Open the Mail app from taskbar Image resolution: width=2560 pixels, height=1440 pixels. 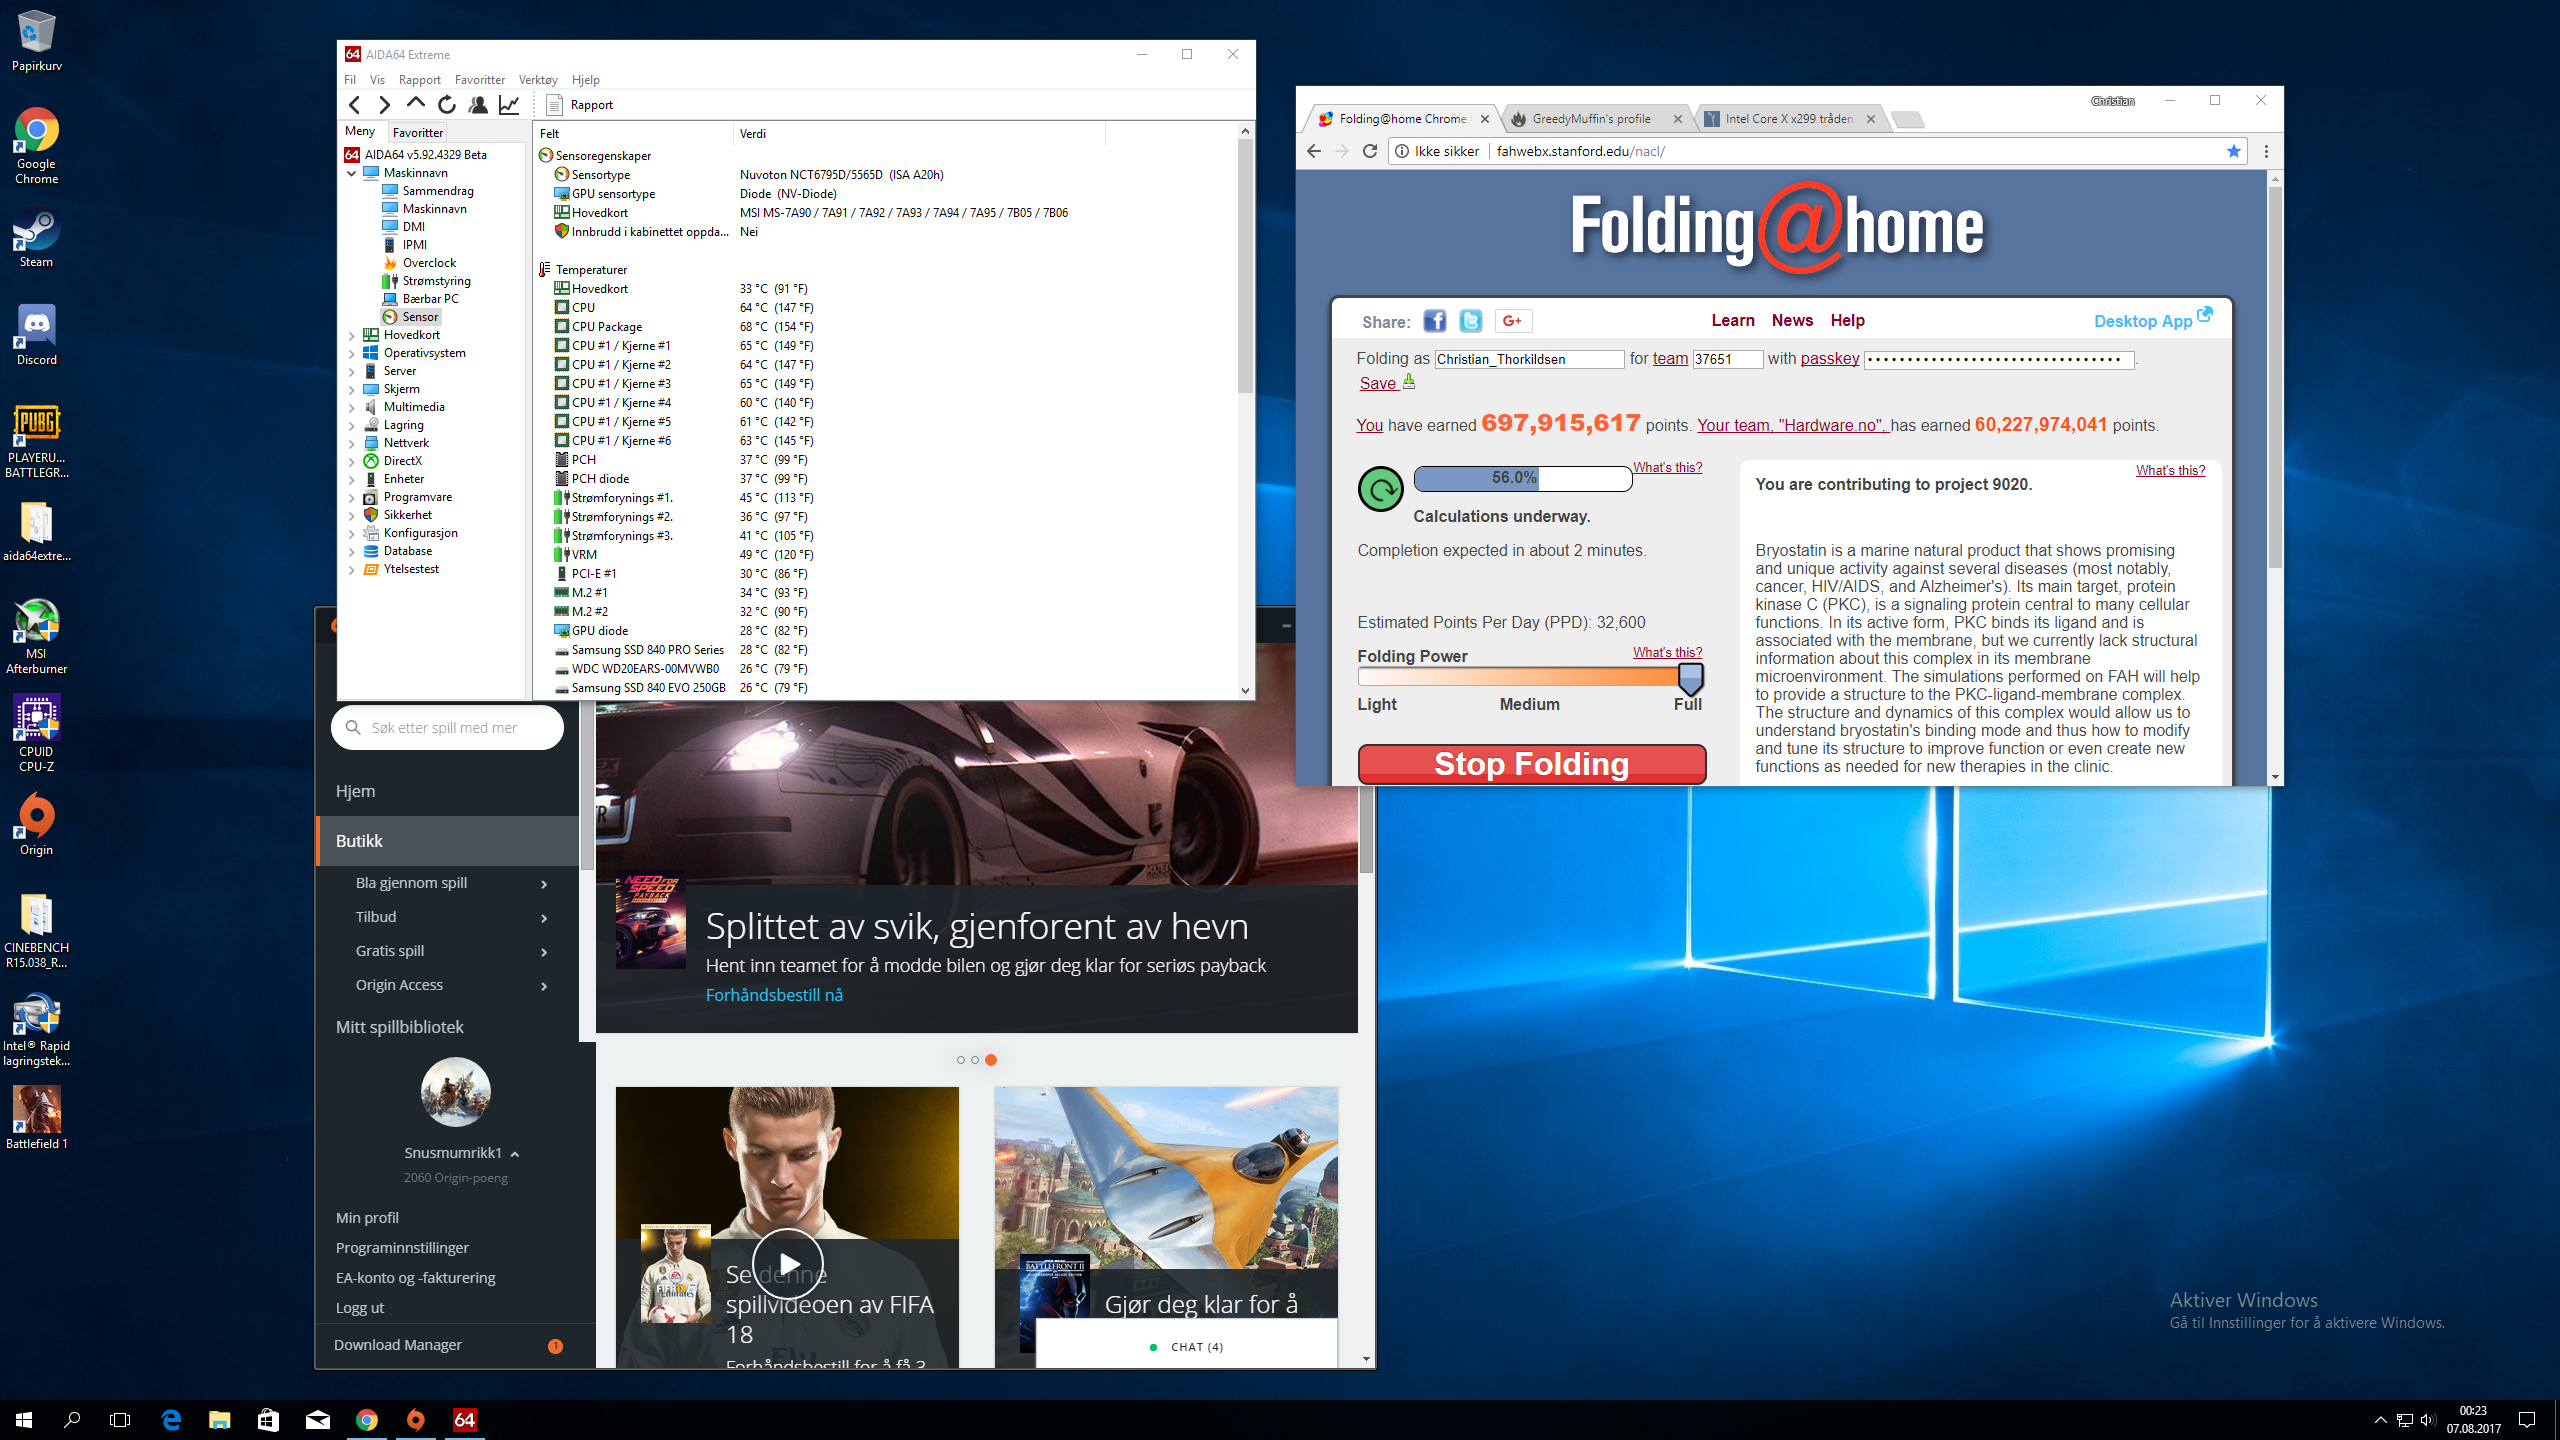pos(318,1419)
